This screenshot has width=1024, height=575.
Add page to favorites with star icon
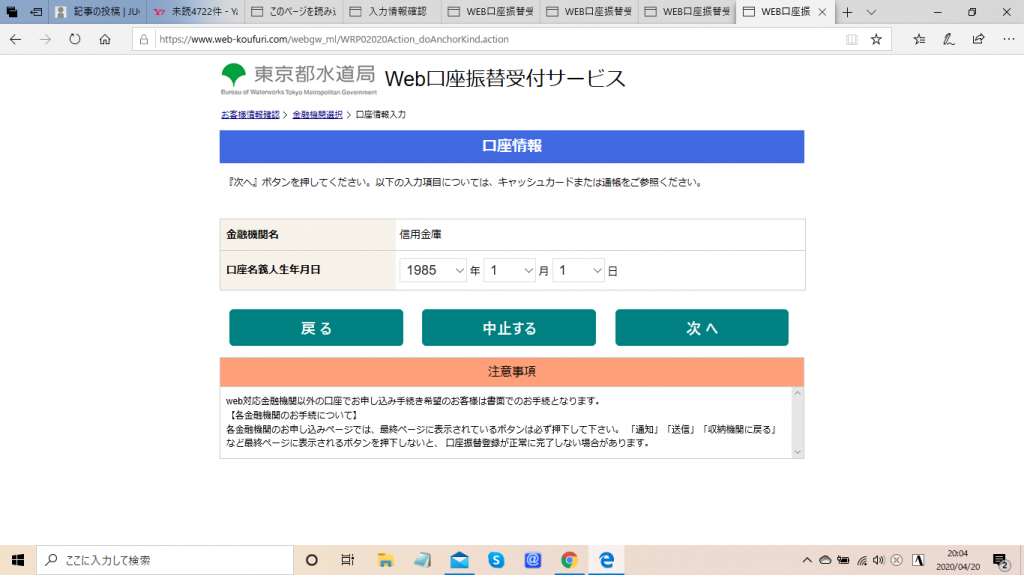876,39
